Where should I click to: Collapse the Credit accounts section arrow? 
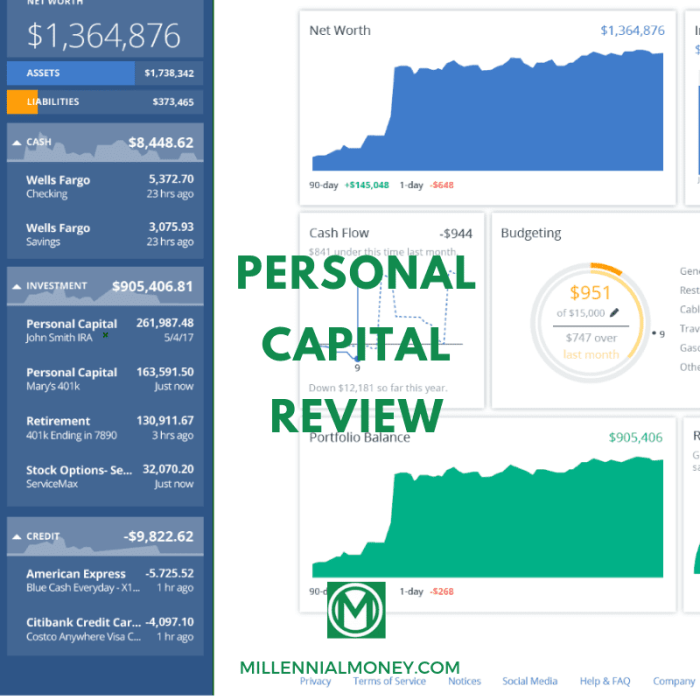17,537
